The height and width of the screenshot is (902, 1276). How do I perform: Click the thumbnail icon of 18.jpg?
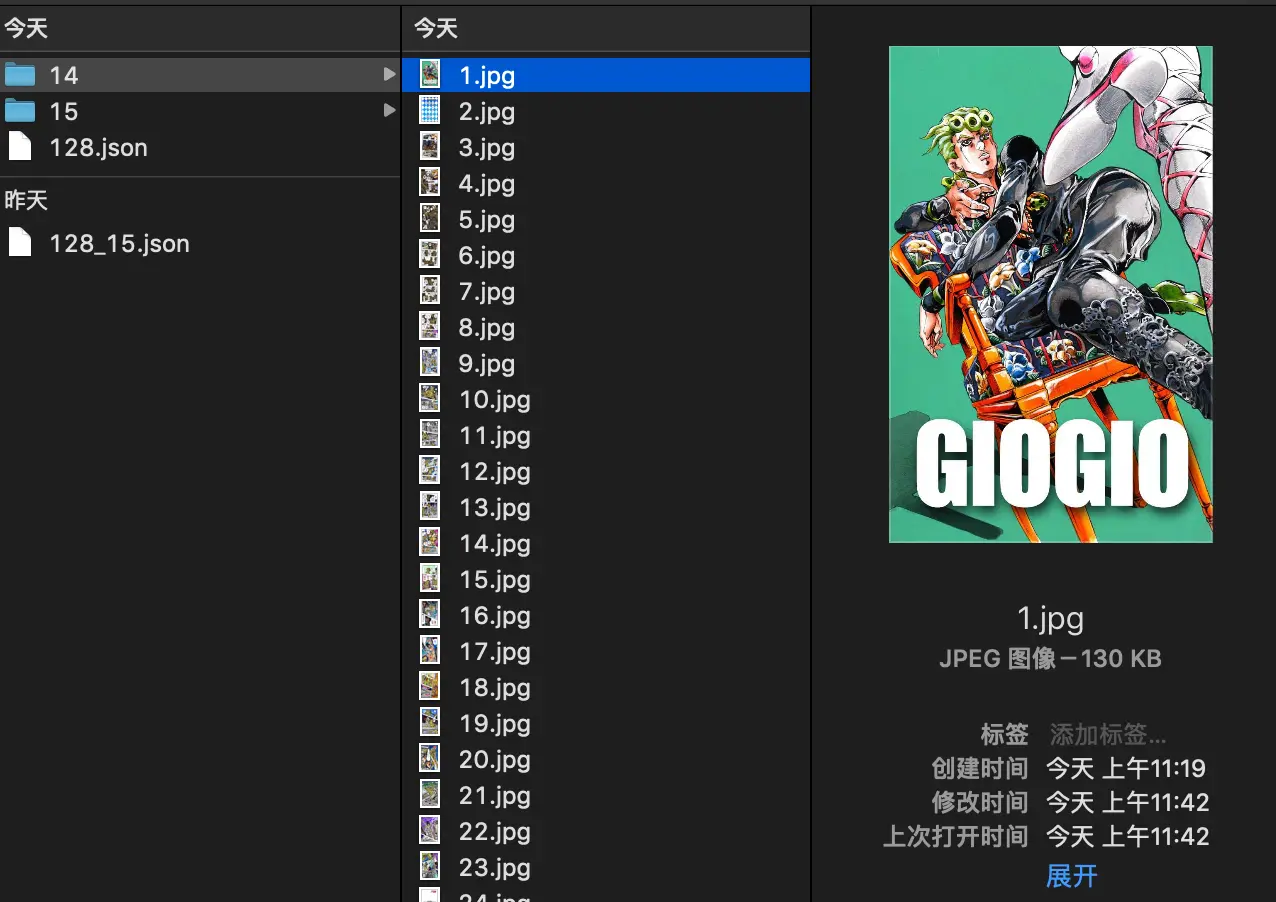point(429,686)
